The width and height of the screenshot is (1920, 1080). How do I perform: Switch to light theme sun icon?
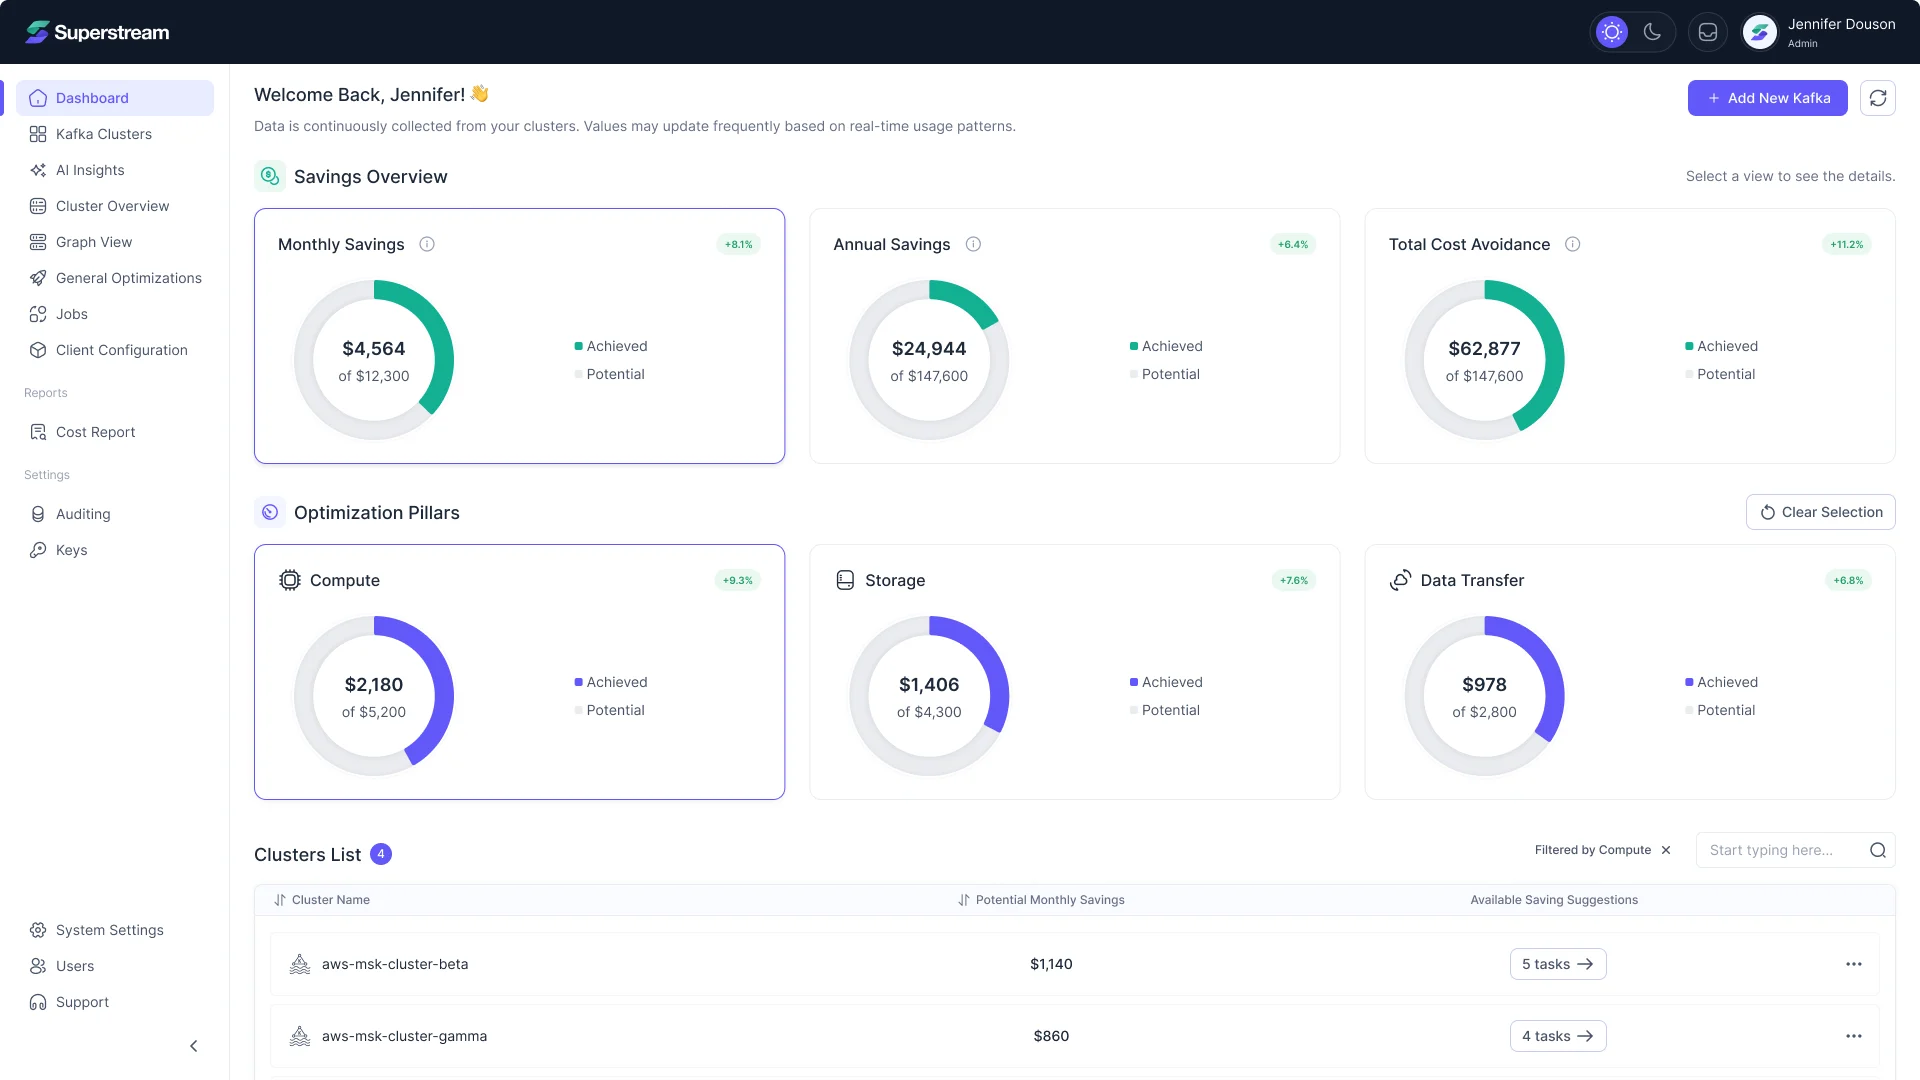point(1612,32)
